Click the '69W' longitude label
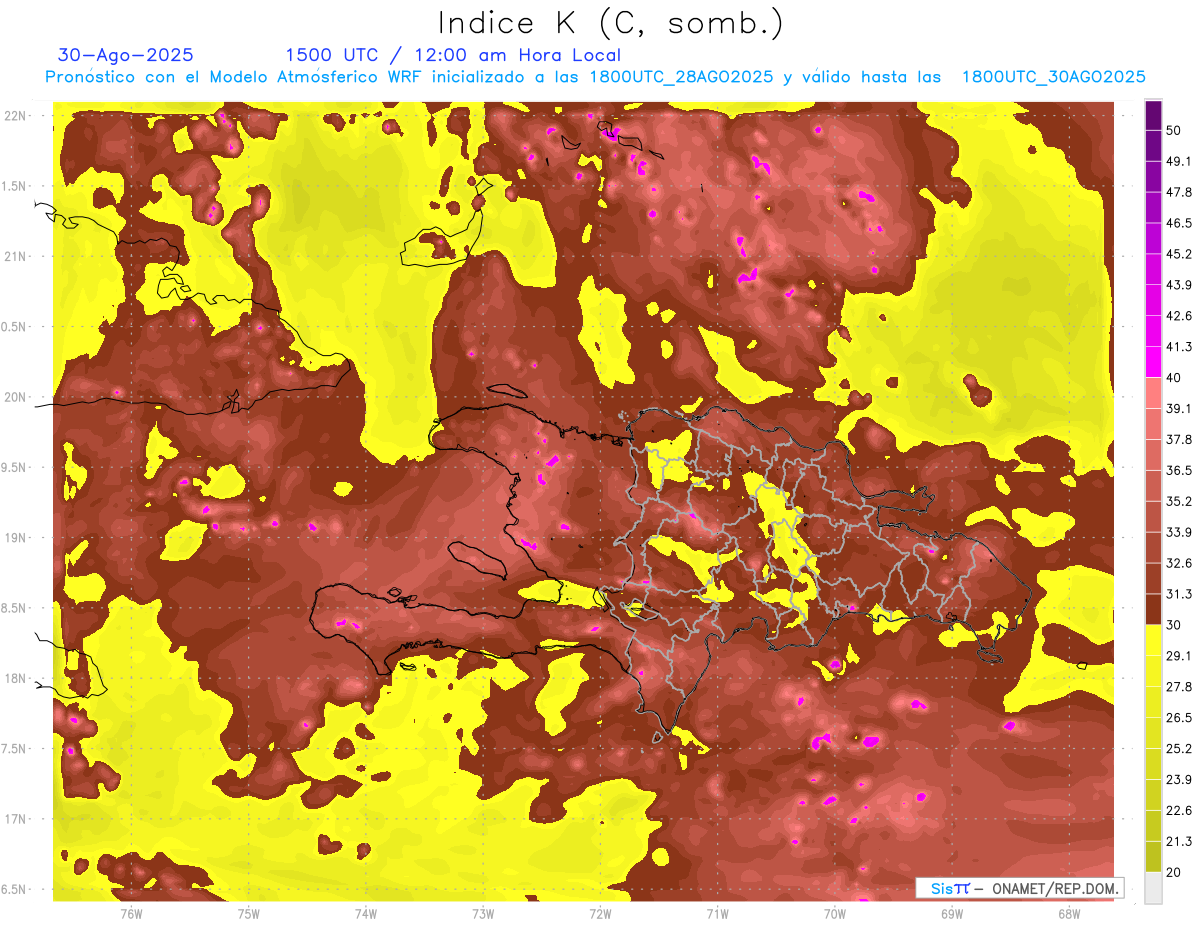Image resolution: width=1200 pixels, height=927 pixels. click(951, 914)
